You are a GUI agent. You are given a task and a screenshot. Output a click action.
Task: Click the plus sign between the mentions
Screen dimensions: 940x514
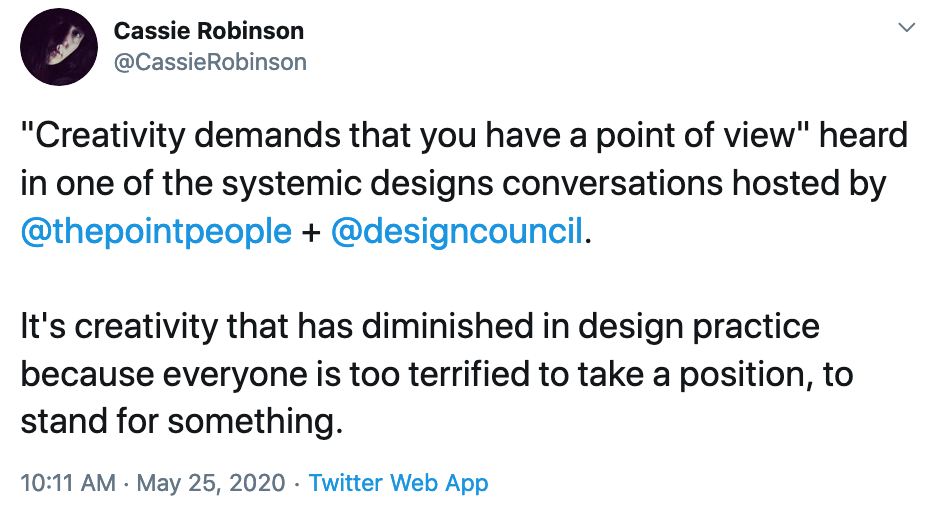(310, 232)
